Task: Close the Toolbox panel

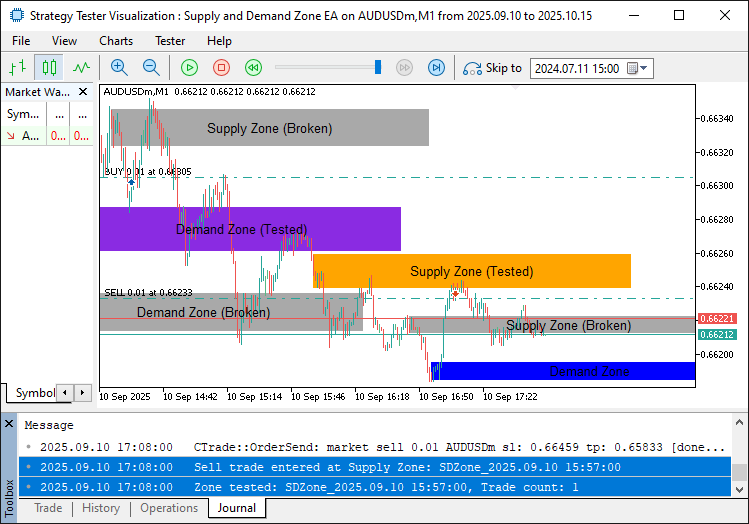Action: (9, 425)
